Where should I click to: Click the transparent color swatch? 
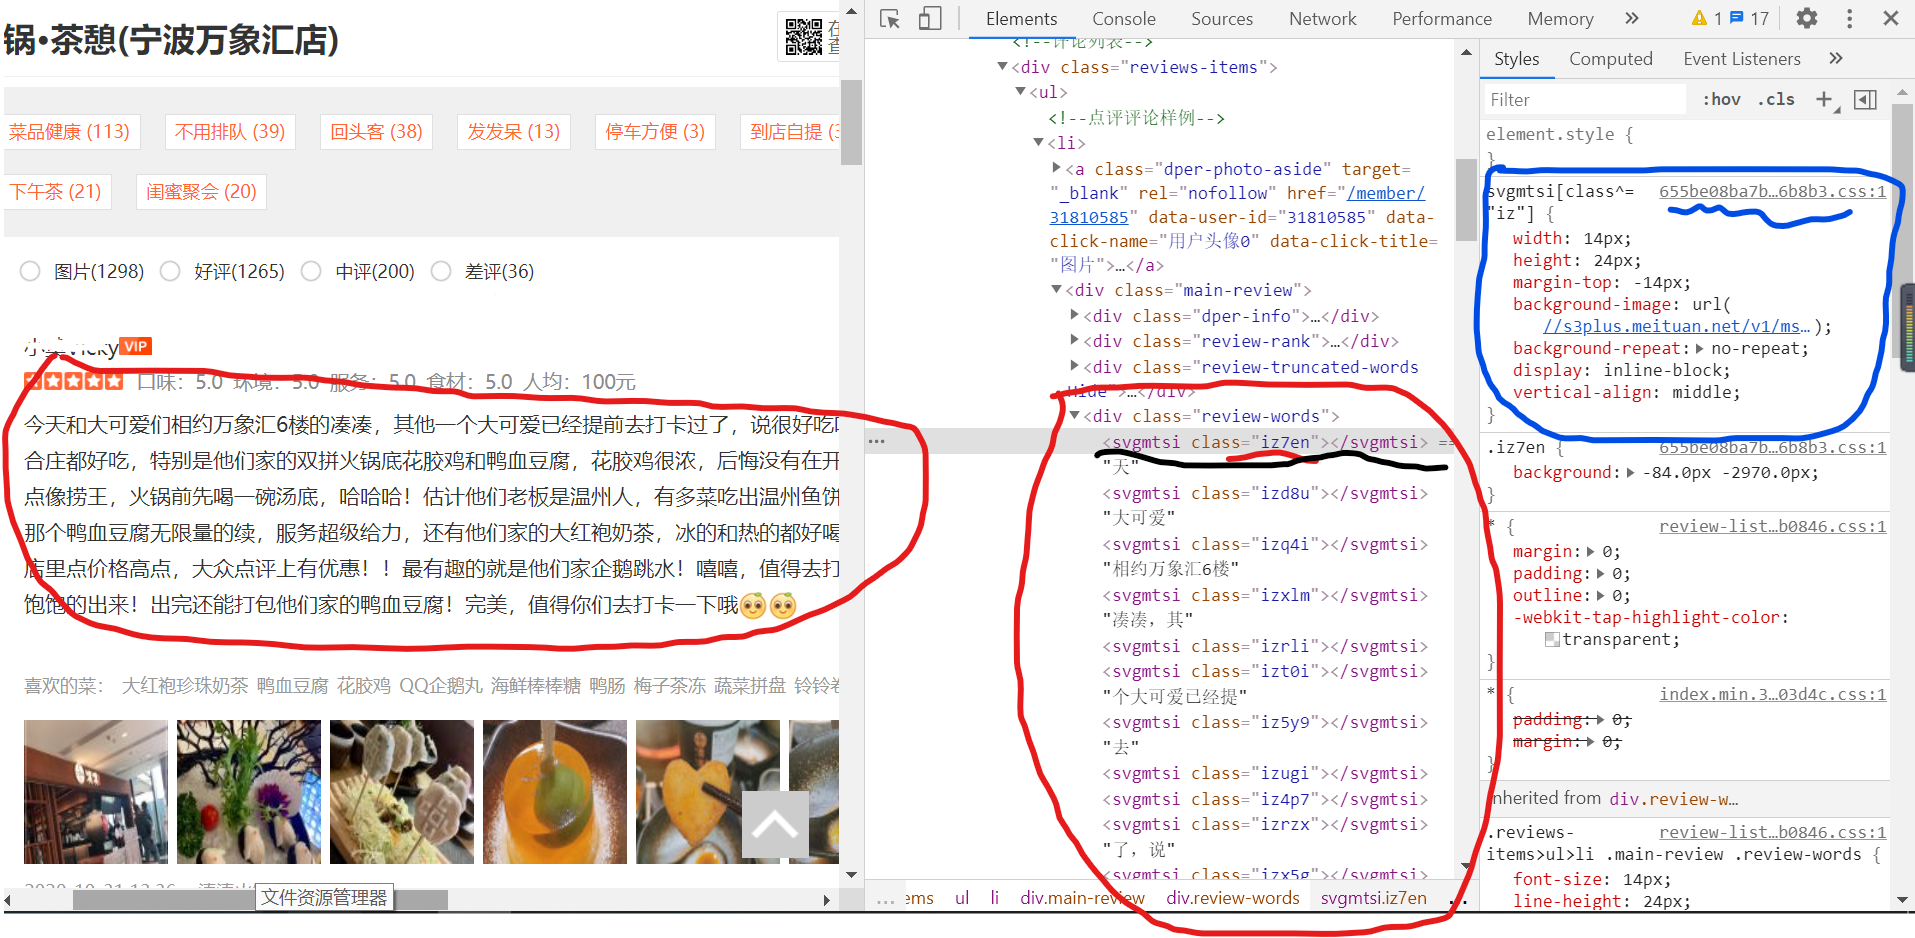[x=1552, y=639]
